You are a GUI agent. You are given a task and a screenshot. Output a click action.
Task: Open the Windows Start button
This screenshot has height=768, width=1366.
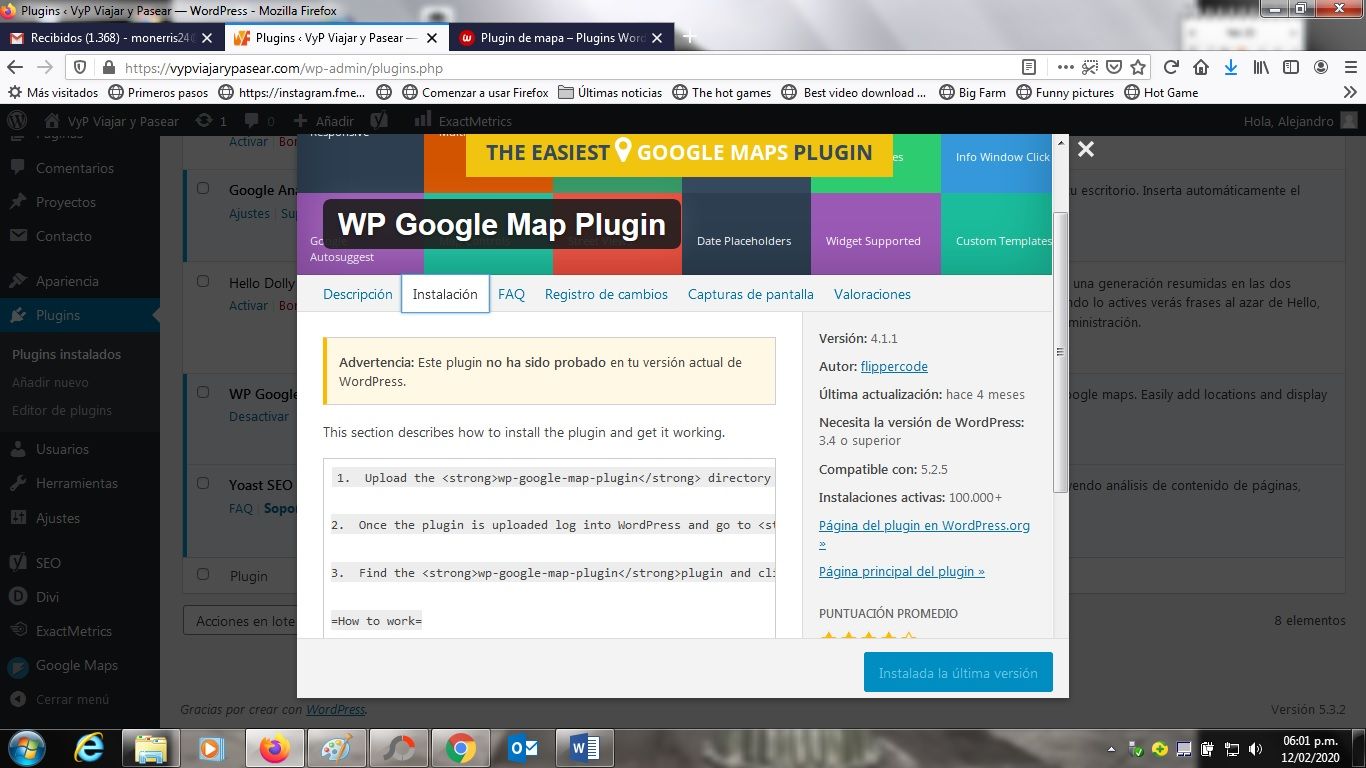[x=25, y=748]
